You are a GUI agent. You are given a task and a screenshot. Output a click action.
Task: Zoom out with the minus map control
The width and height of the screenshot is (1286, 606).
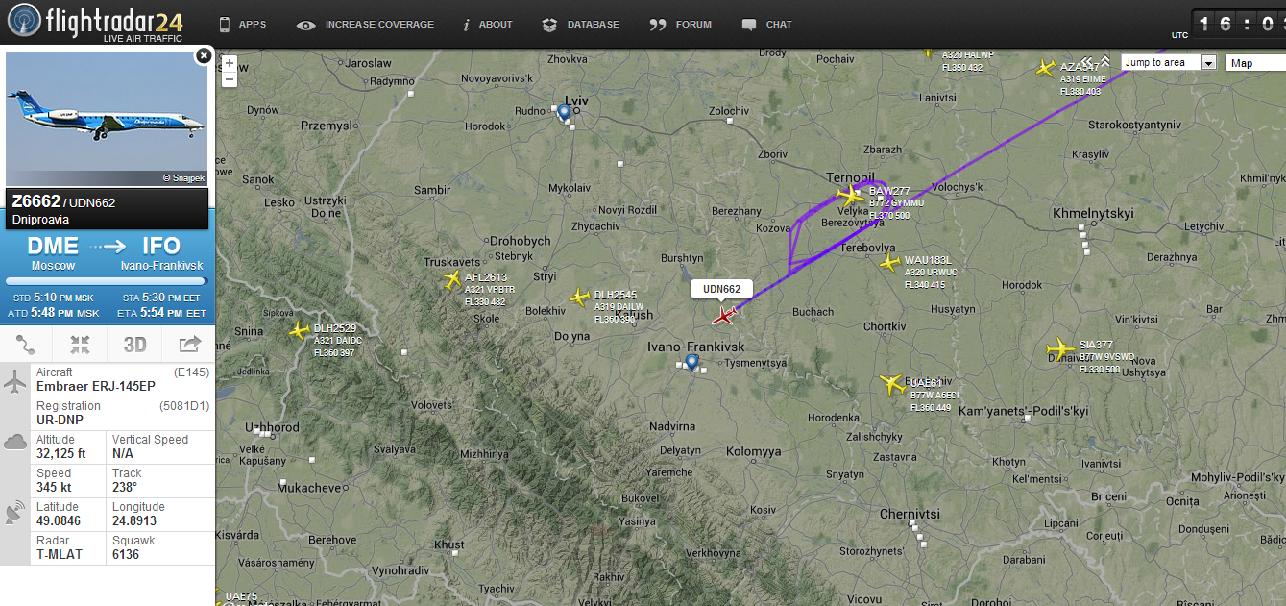230,78
